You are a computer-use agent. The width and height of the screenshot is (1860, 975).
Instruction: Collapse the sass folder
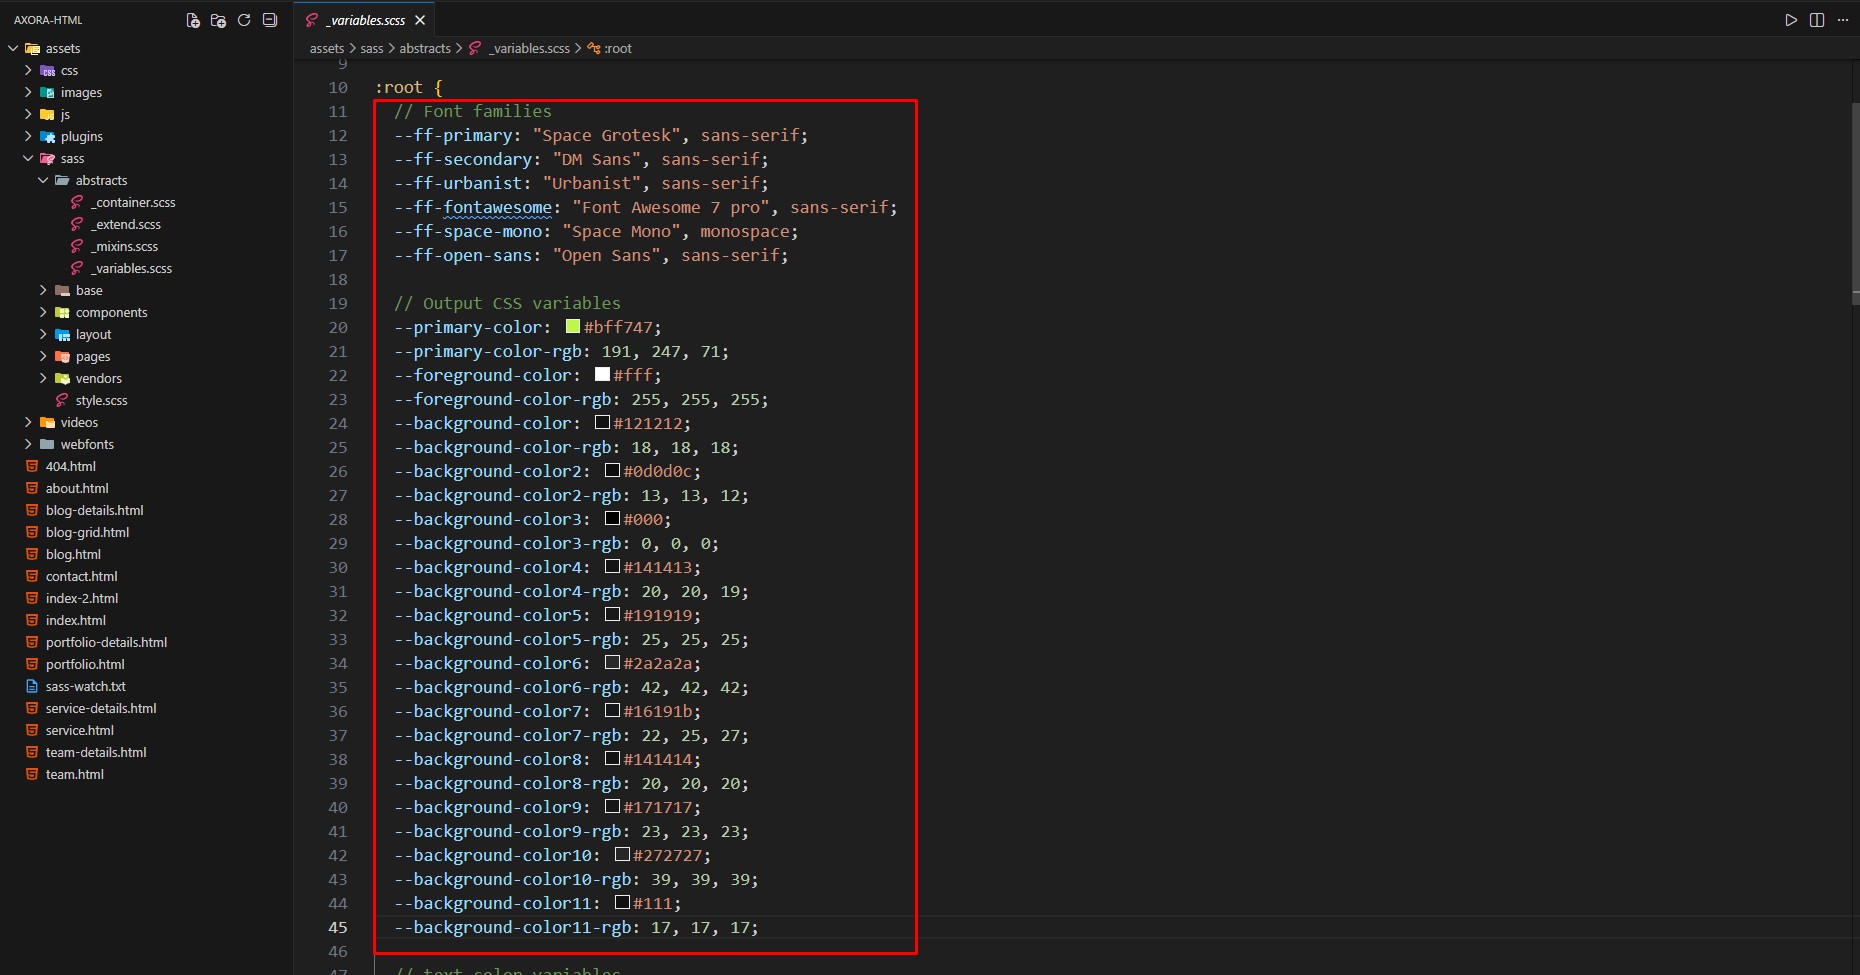tap(28, 158)
